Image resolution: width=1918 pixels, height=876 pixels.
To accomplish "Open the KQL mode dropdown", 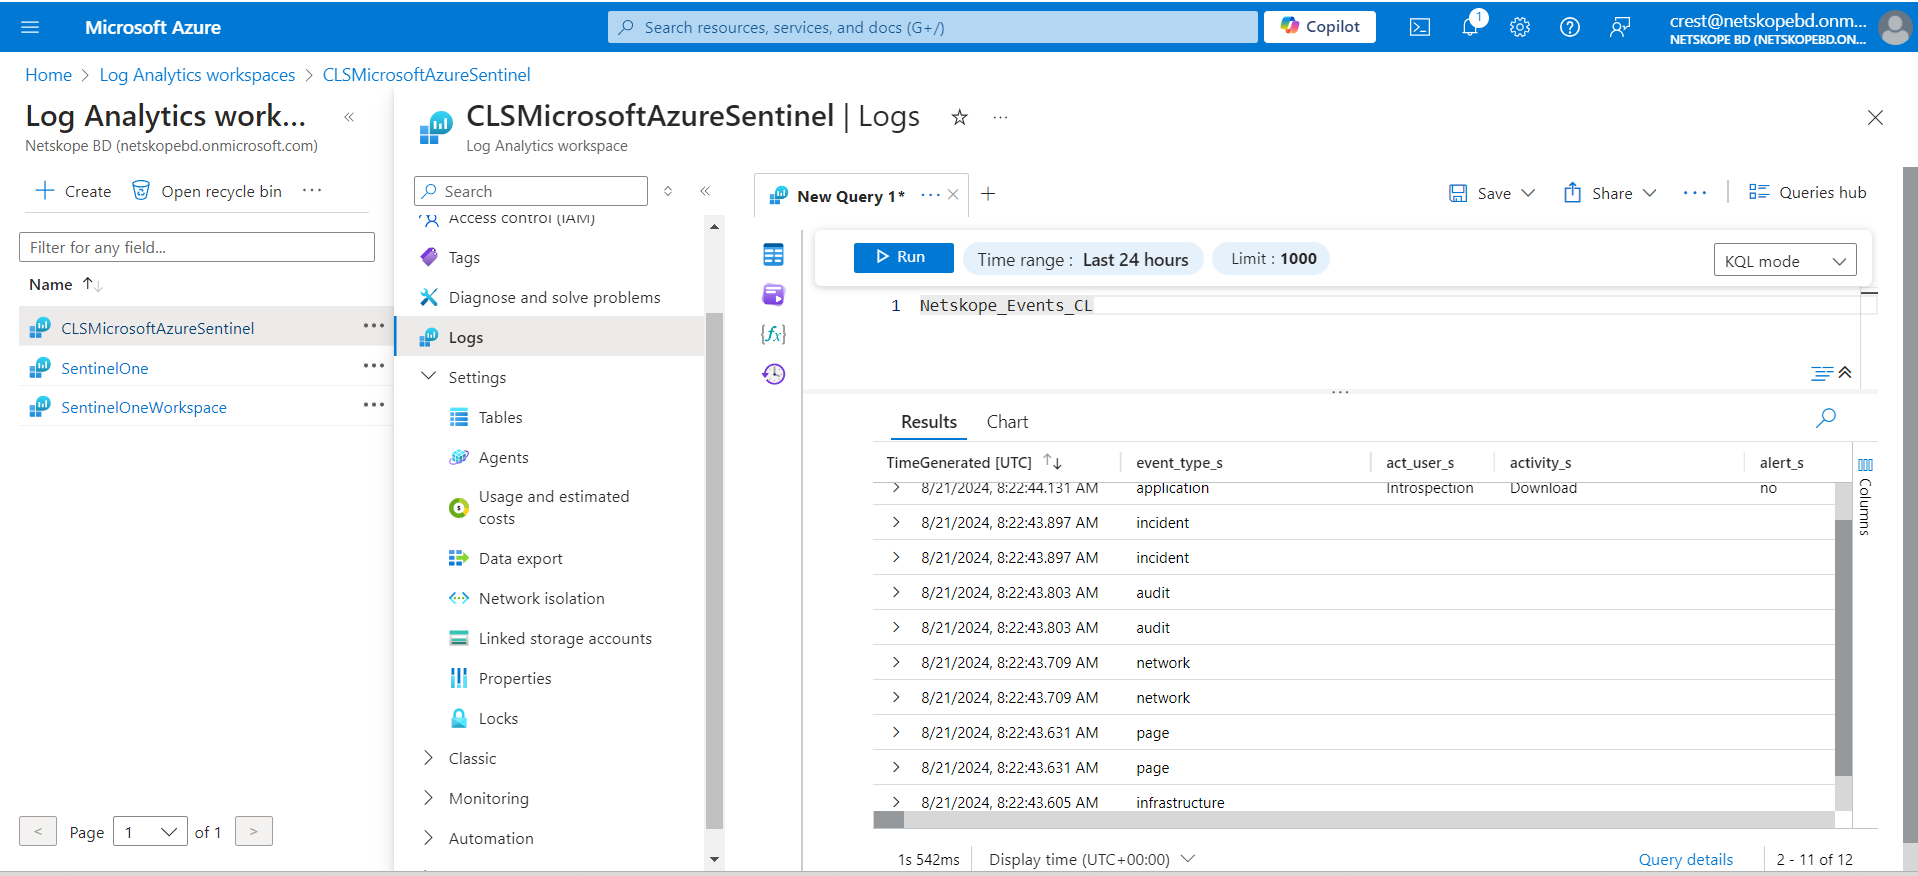I will (1785, 261).
